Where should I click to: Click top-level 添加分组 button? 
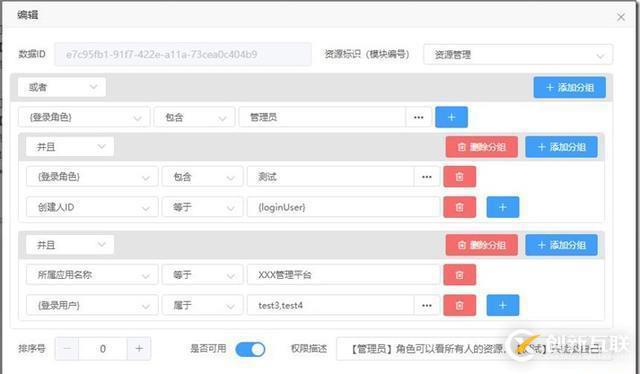(569, 87)
